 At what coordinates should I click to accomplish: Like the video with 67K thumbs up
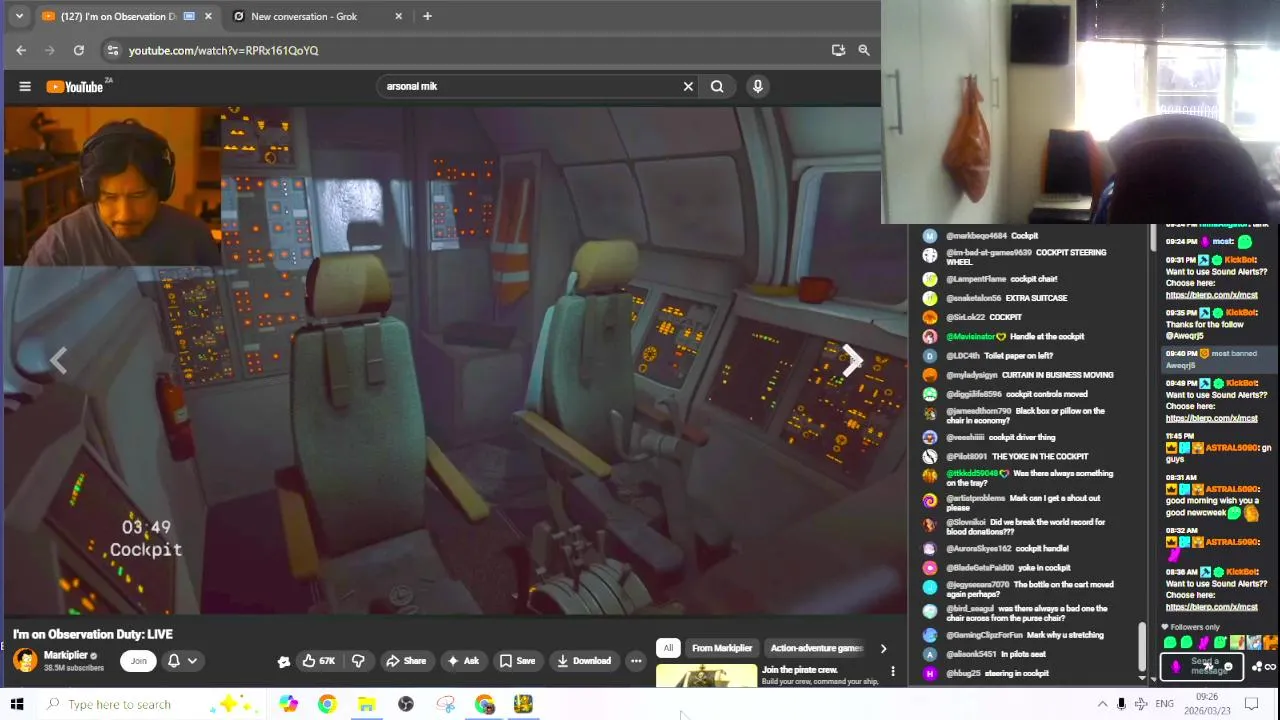coord(319,661)
